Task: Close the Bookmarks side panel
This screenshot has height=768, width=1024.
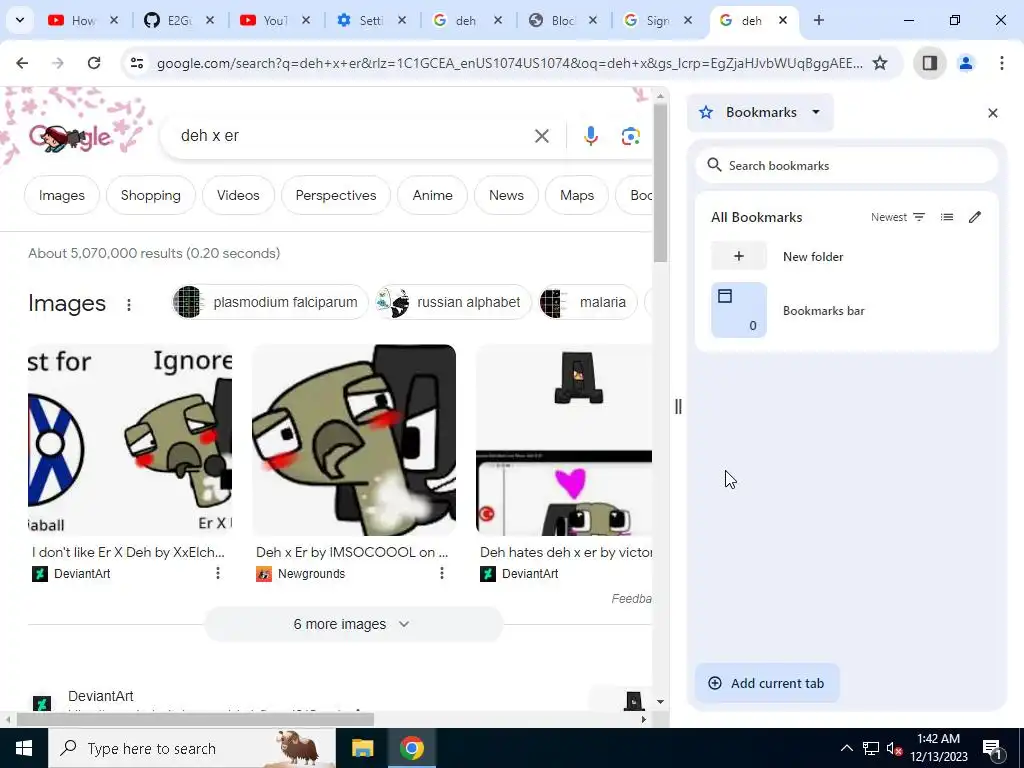Action: [x=993, y=113]
